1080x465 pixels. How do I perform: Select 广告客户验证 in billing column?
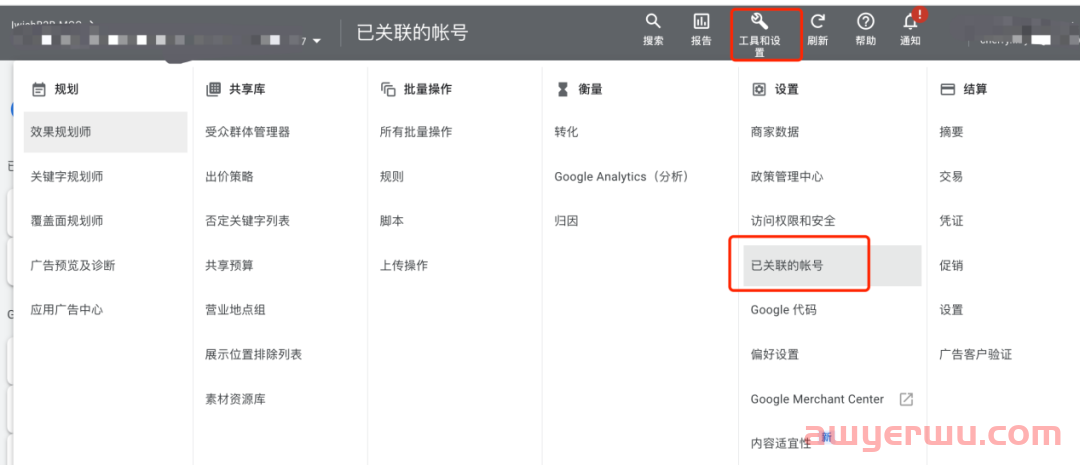click(975, 354)
